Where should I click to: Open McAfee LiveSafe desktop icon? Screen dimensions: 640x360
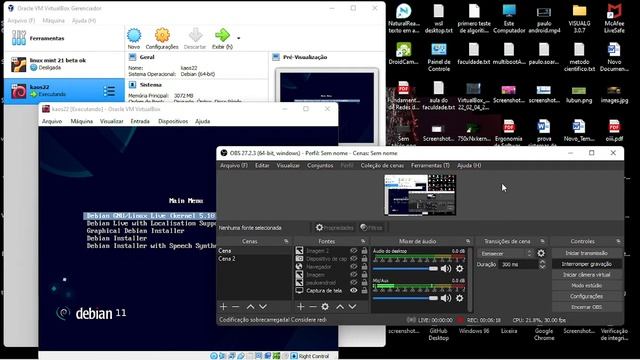[x=614, y=18]
